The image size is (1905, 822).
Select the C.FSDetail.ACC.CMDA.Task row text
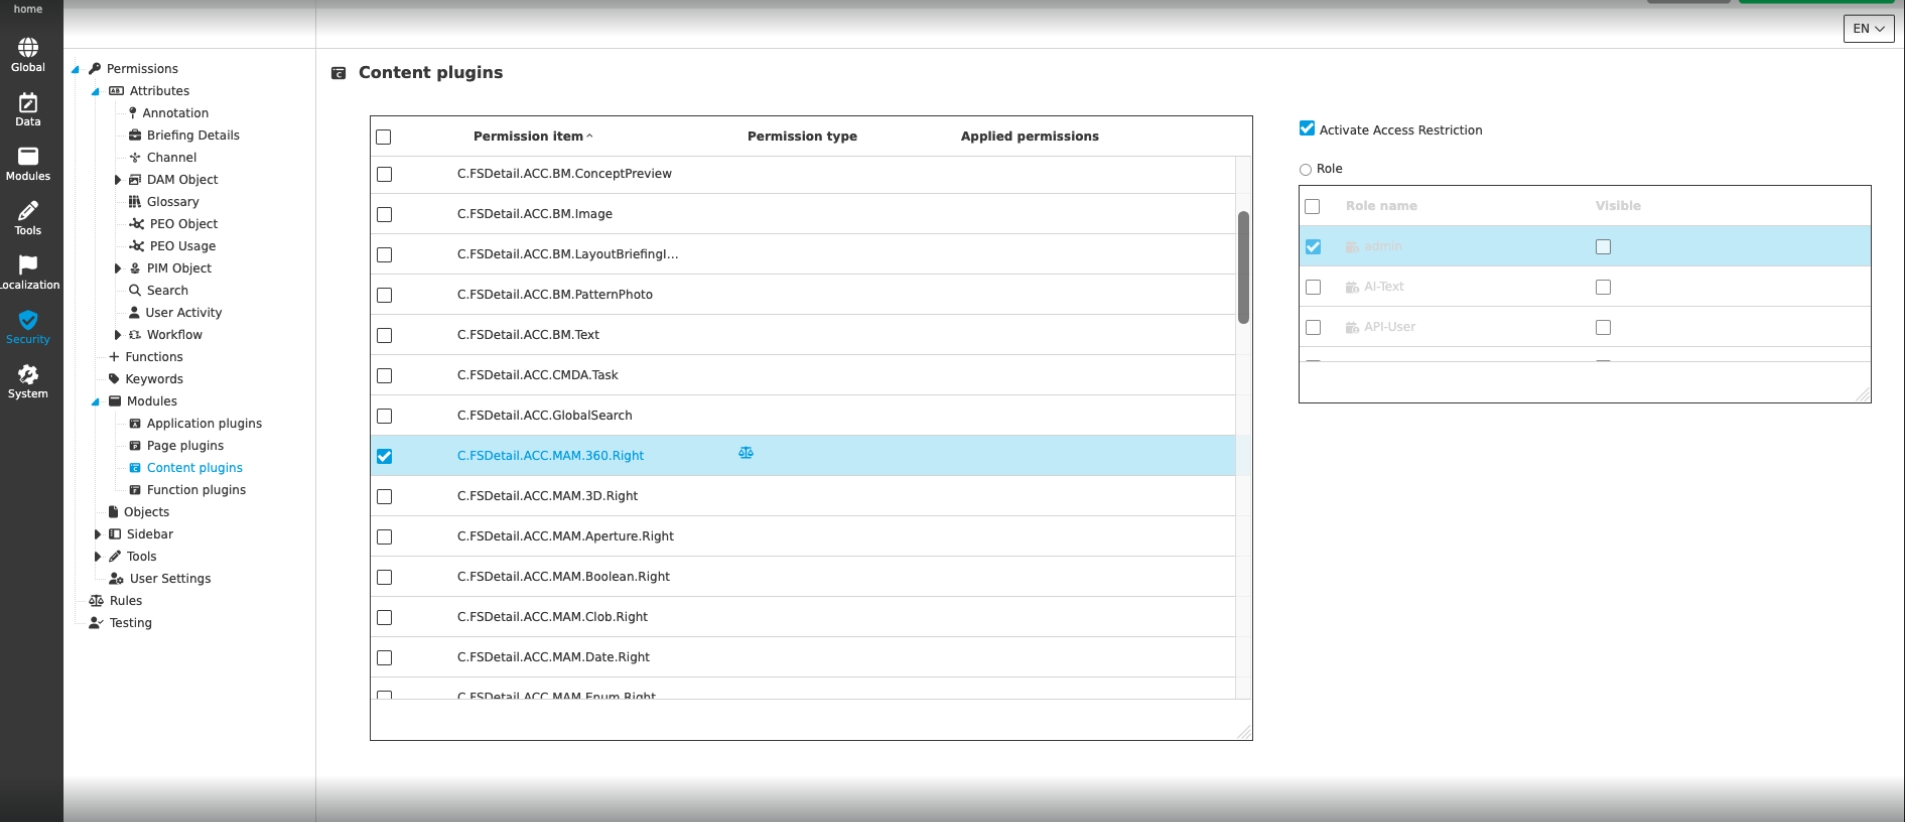[x=537, y=375]
